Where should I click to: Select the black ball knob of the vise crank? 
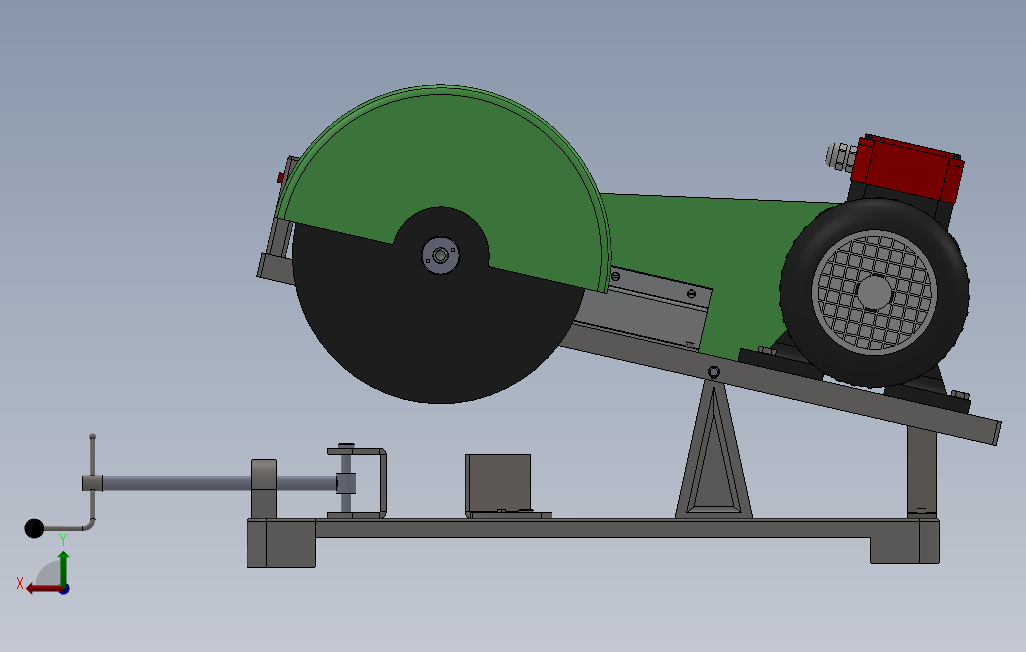(x=34, y=528)
